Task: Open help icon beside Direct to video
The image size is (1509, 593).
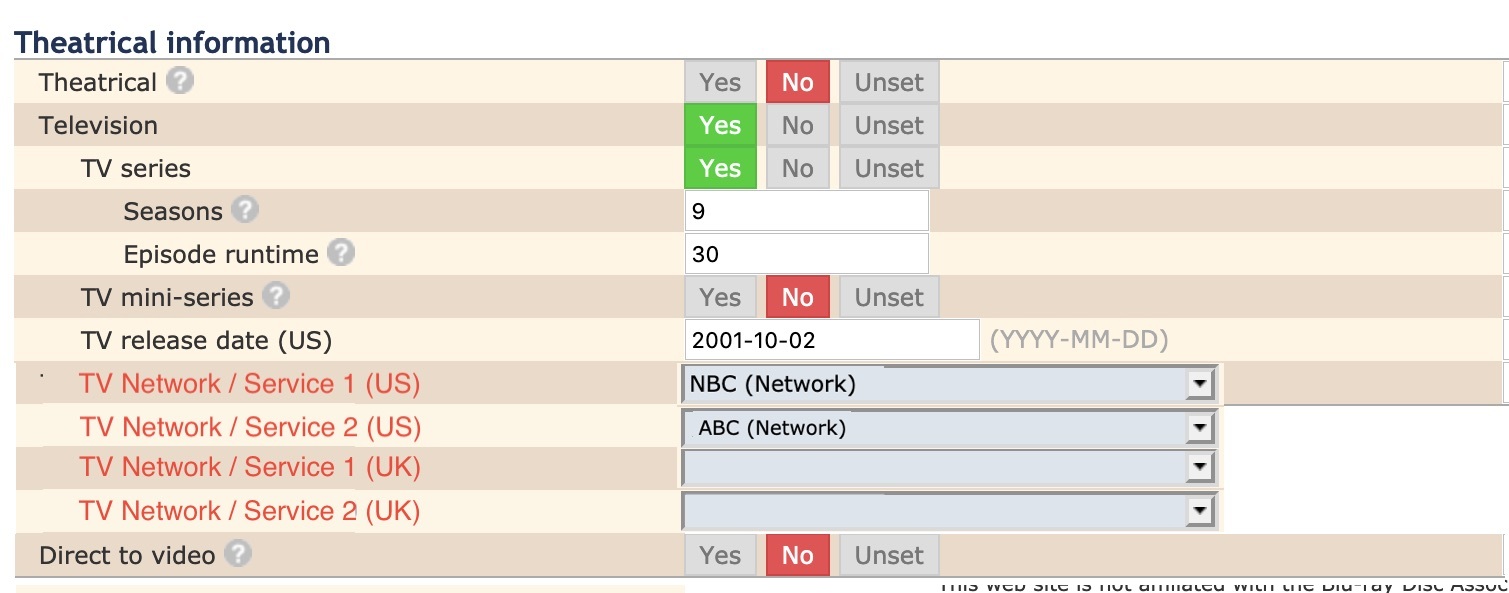Action: click(237, 554)
